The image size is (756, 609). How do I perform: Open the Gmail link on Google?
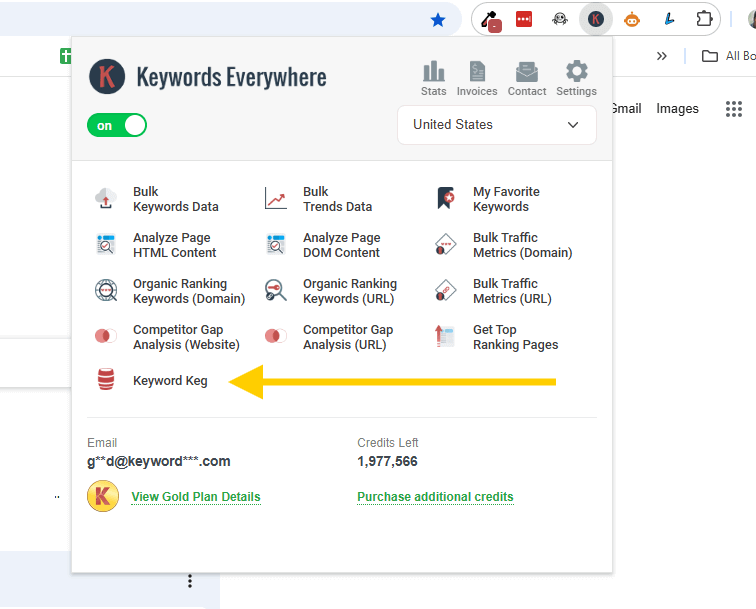pos(627,108)
